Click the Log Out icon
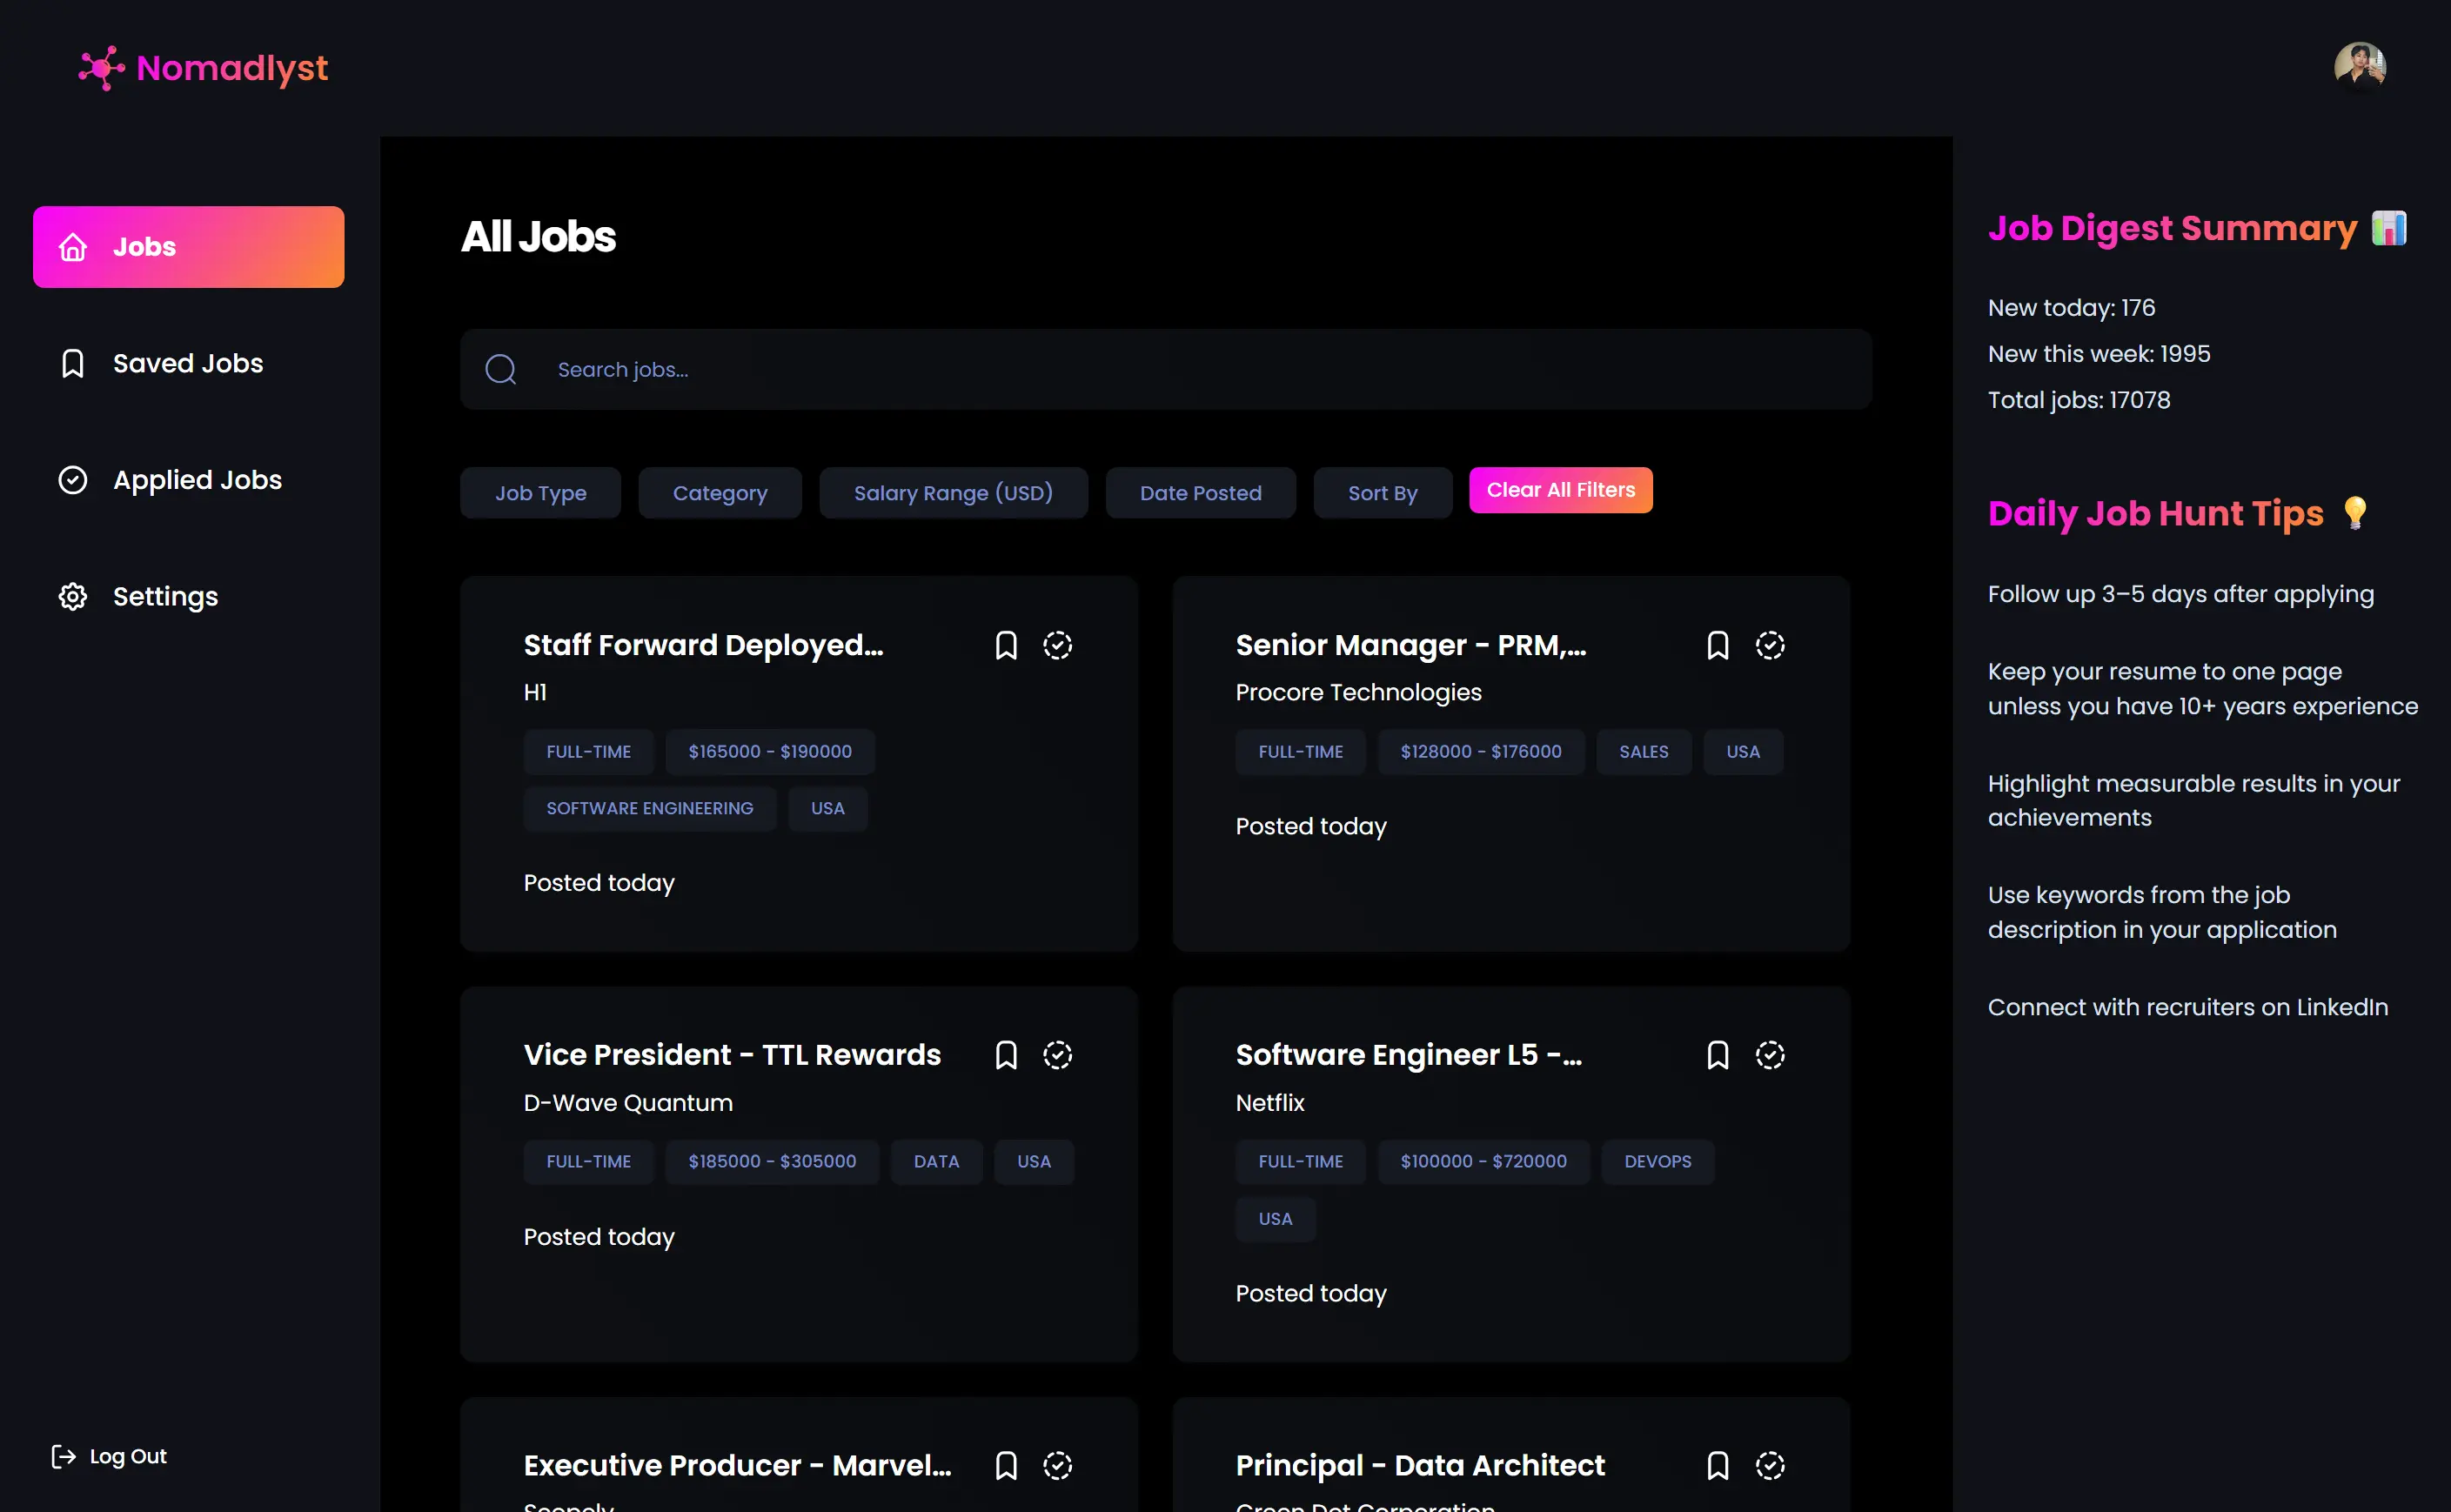 (x=63, y=1456)
